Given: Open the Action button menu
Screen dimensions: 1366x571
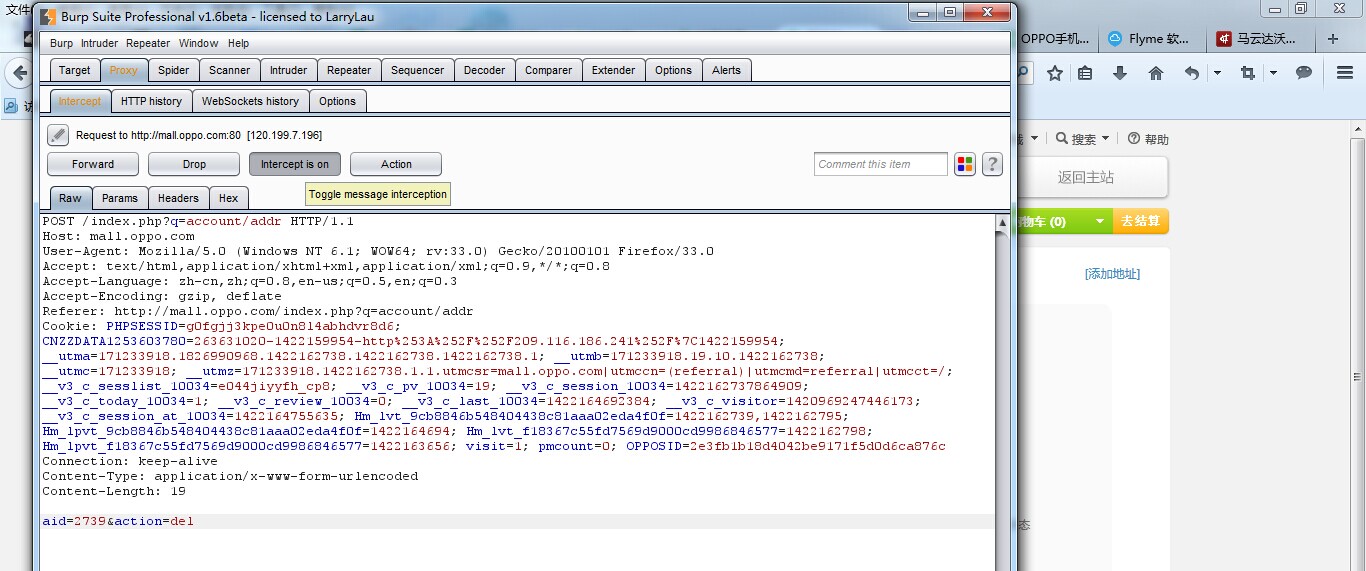Looking at the screenshot, I should (396, 164).
